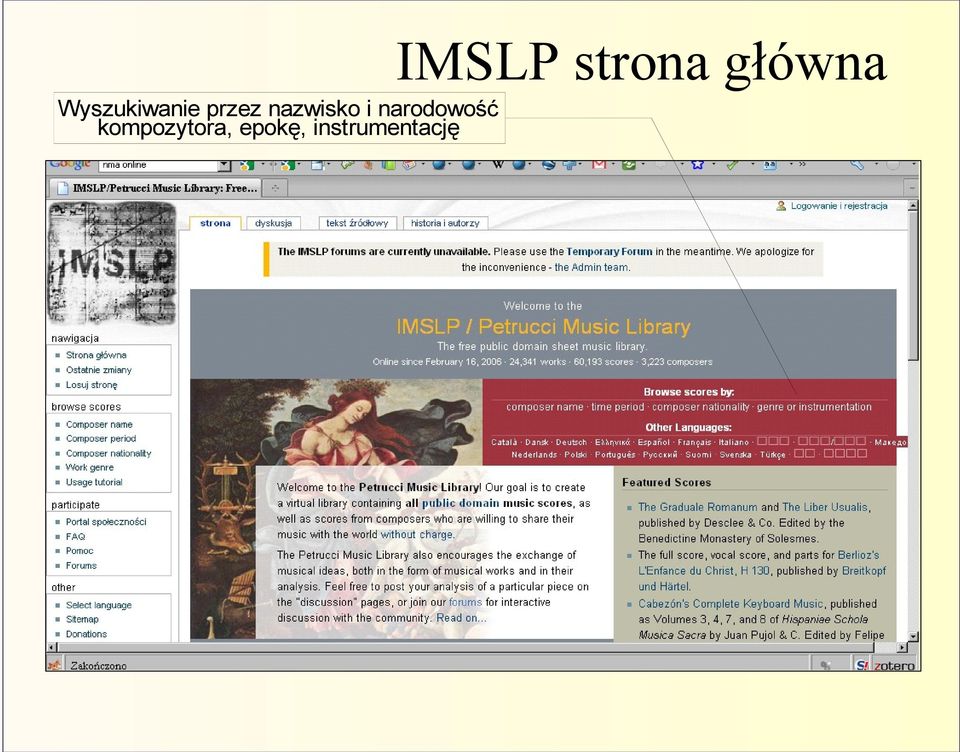This screenshot has height=752, width=960.
Task: Open a new tab with the tab-bar button
Action: coord(275,188)
